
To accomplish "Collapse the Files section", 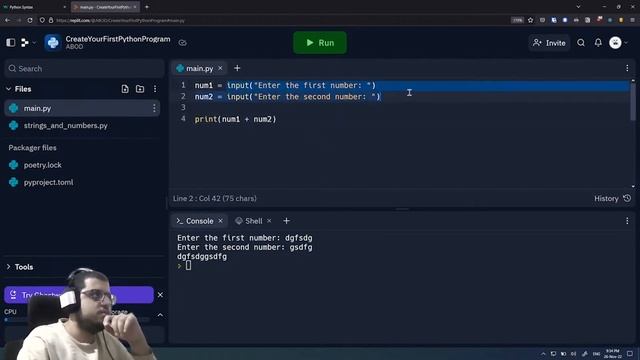I will (9, 89).
